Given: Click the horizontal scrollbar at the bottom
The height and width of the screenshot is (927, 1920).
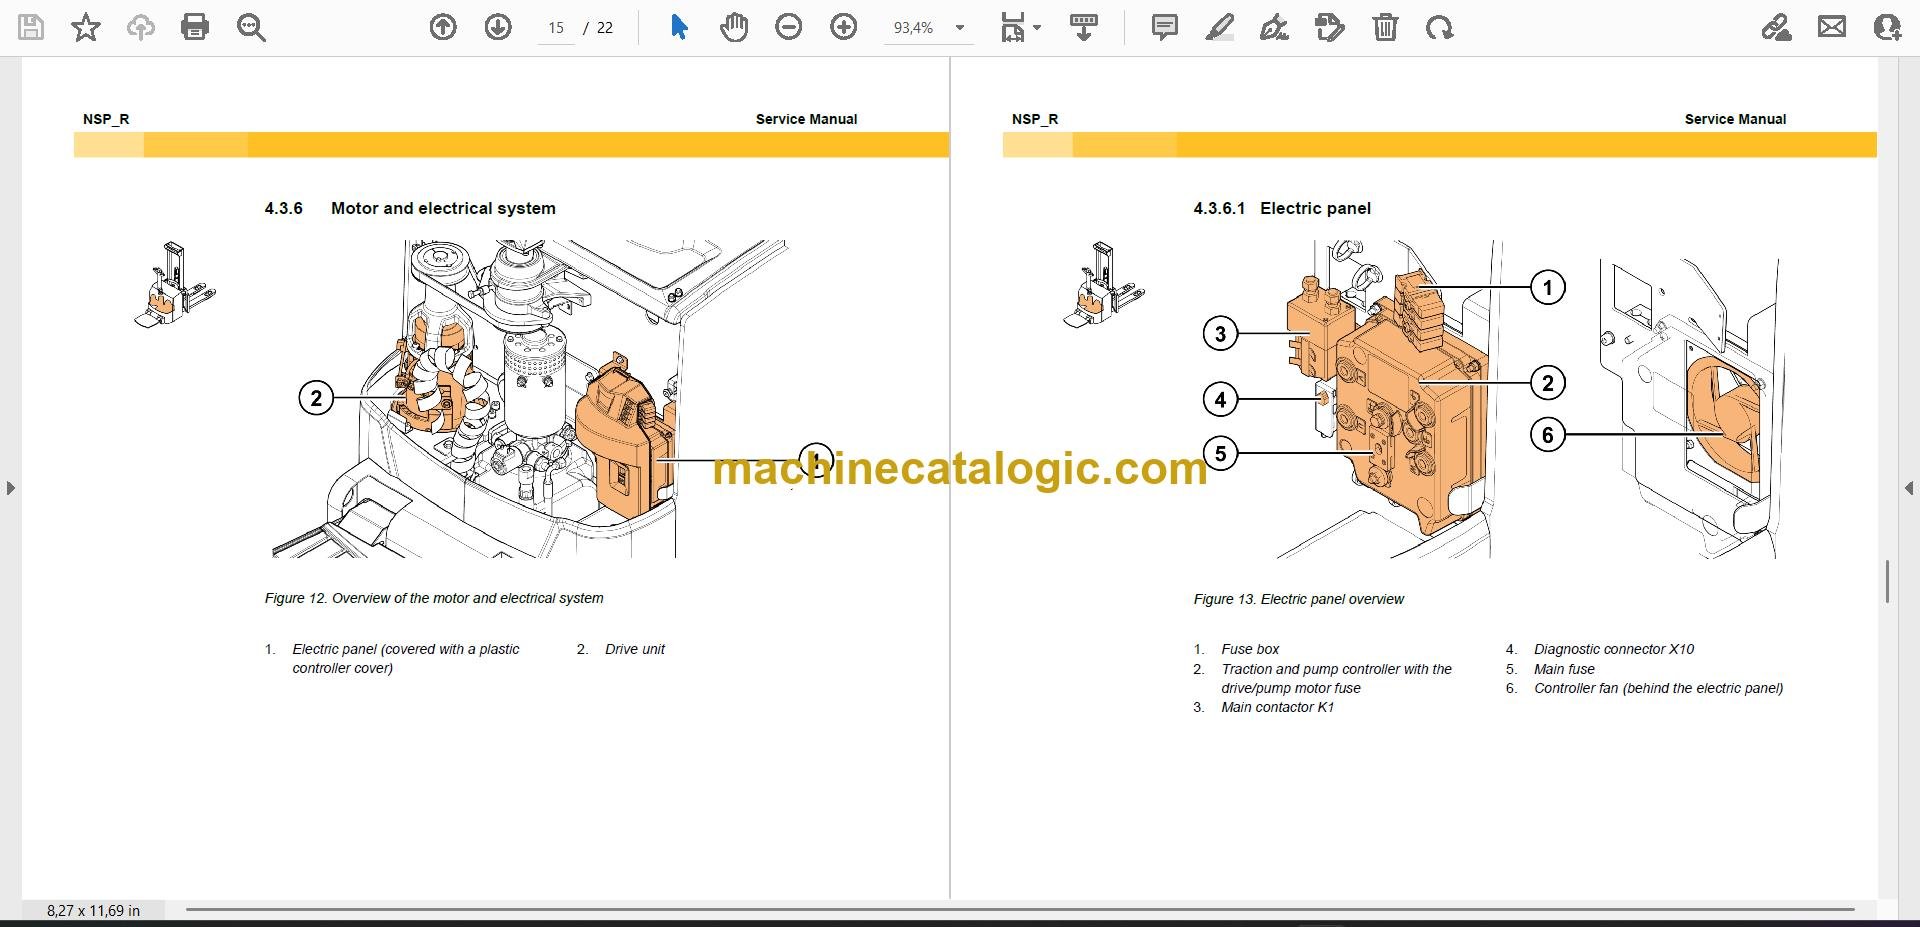Looking at the screenshot, I should pos(1020,909).
